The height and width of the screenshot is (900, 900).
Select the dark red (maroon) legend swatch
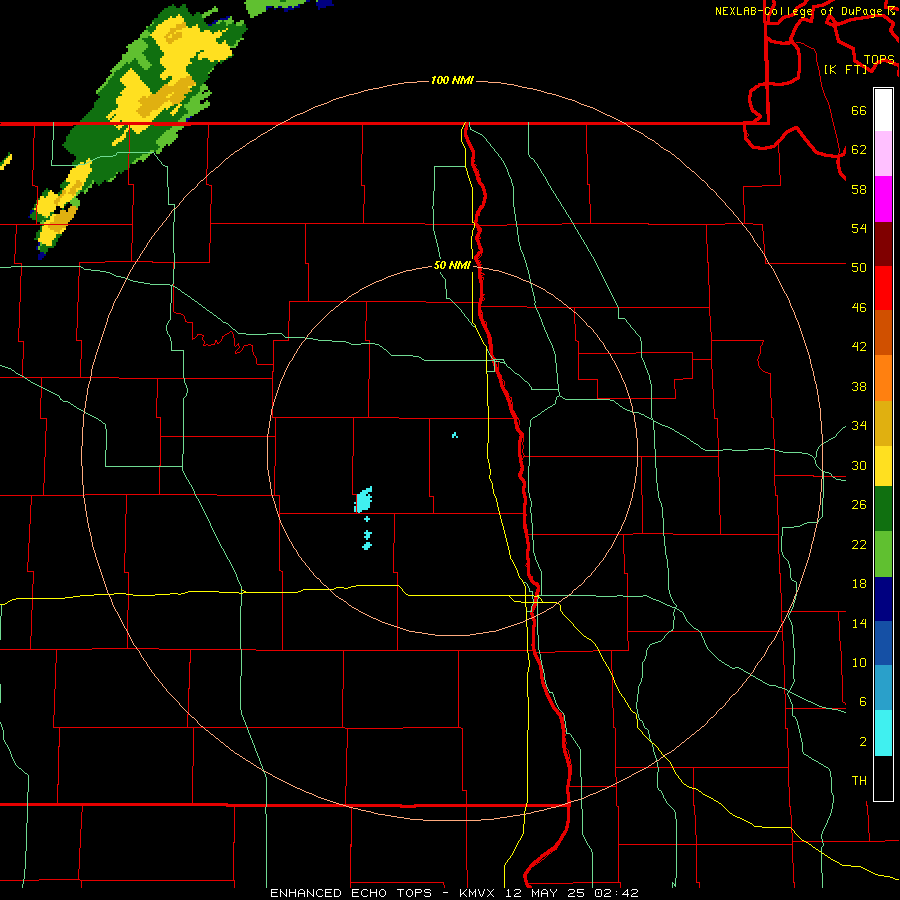click(x=883, y=243)
